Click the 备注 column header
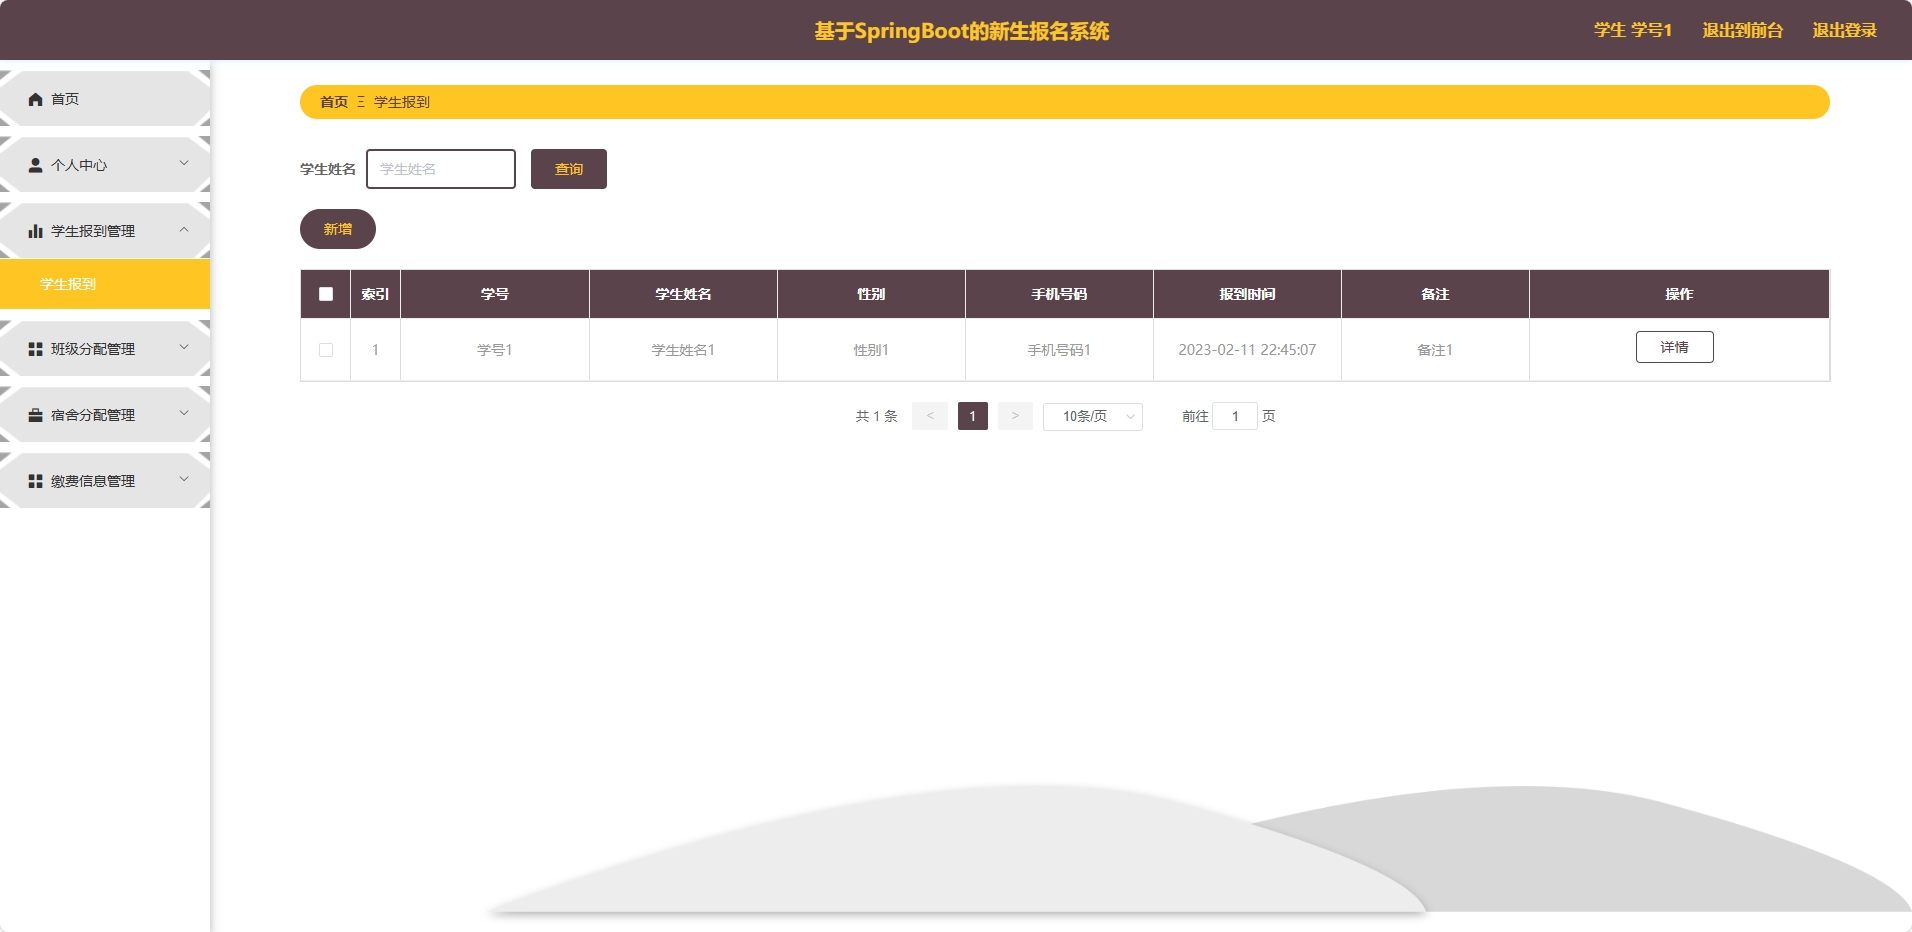The height and width of the screenshot is (932, 1912). pyautogui.click(x=1435, y=294)
